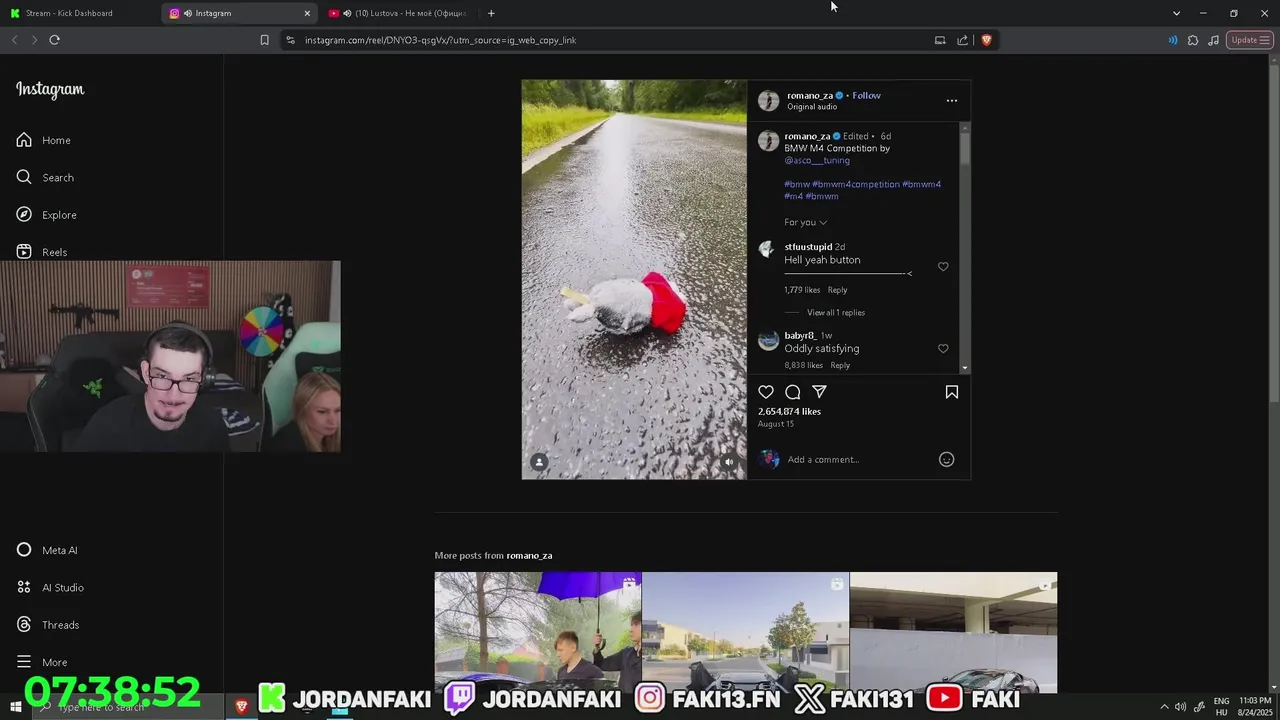Like stfuustupid's comment heart
Viewport: 1280px width, 720px height.
(943, 267)
